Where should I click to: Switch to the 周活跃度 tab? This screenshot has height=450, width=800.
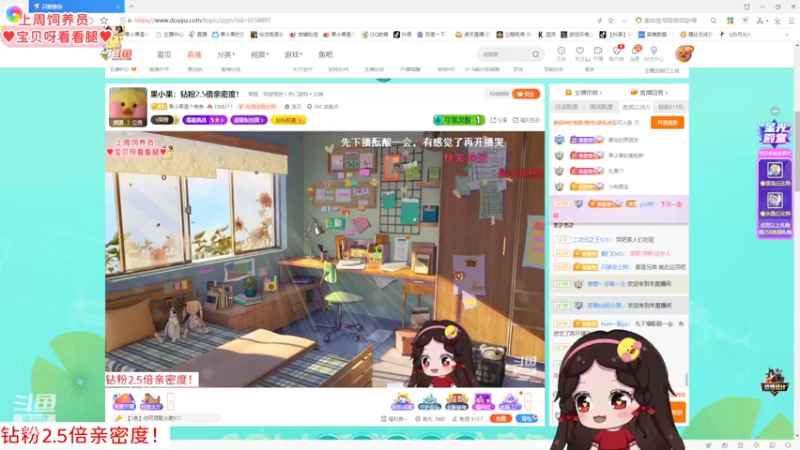[x=601, y=107]
